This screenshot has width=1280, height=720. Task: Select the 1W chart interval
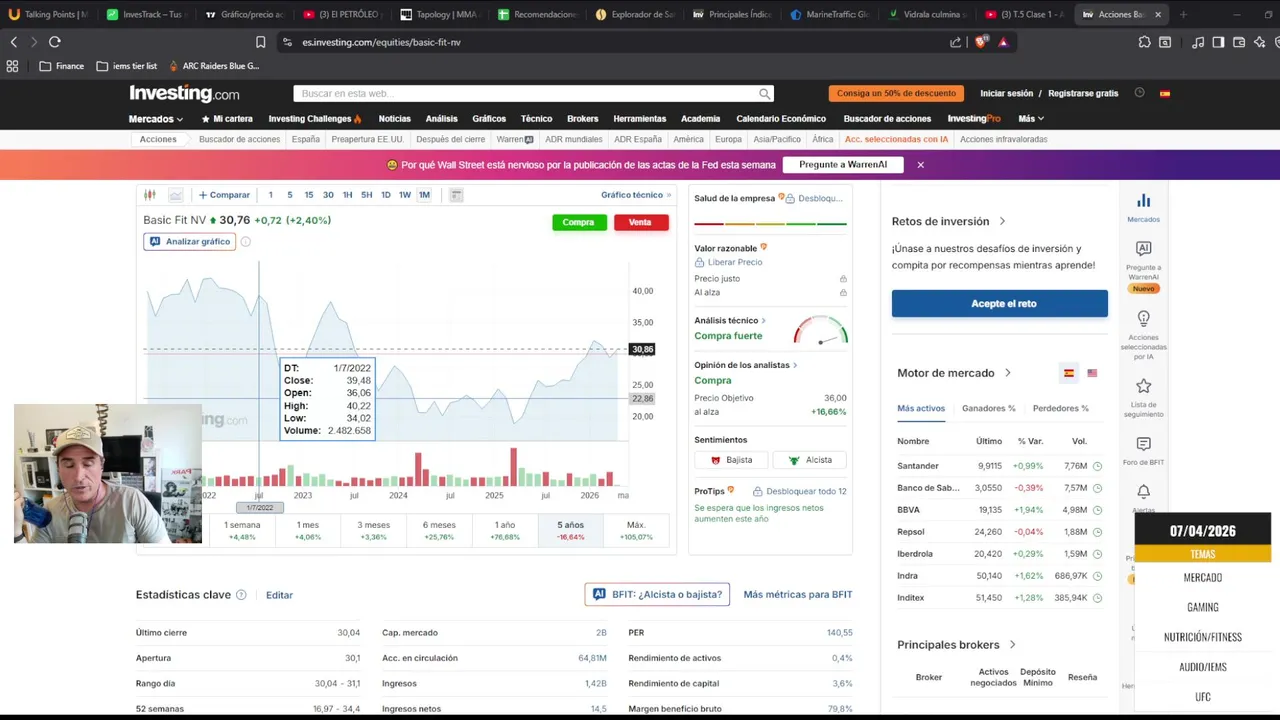tap(405, 195)
